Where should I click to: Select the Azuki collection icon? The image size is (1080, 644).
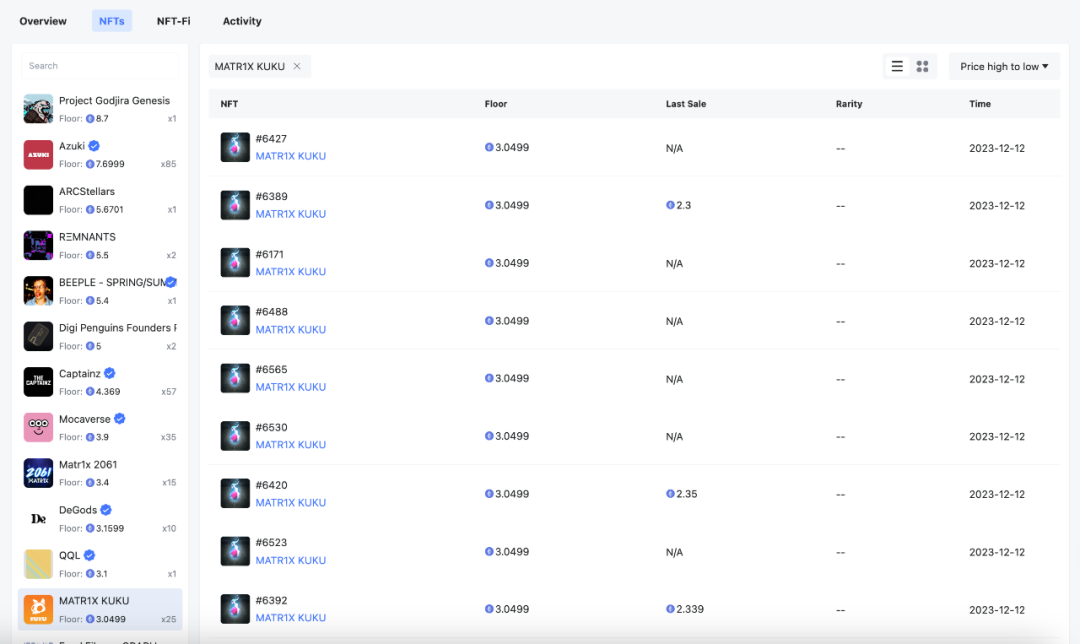[x=38, y=154]
